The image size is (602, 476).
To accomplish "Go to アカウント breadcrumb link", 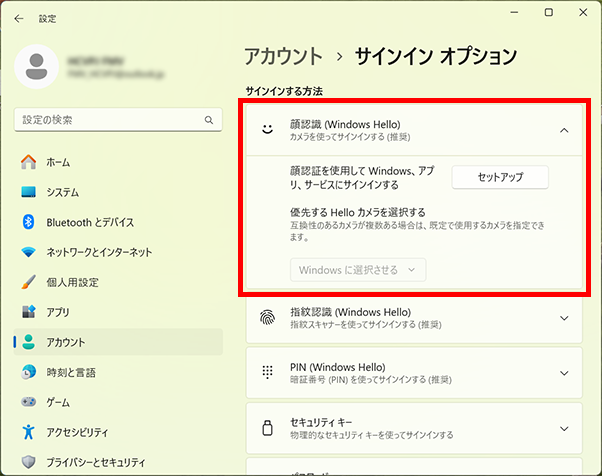I will (283, 56).
